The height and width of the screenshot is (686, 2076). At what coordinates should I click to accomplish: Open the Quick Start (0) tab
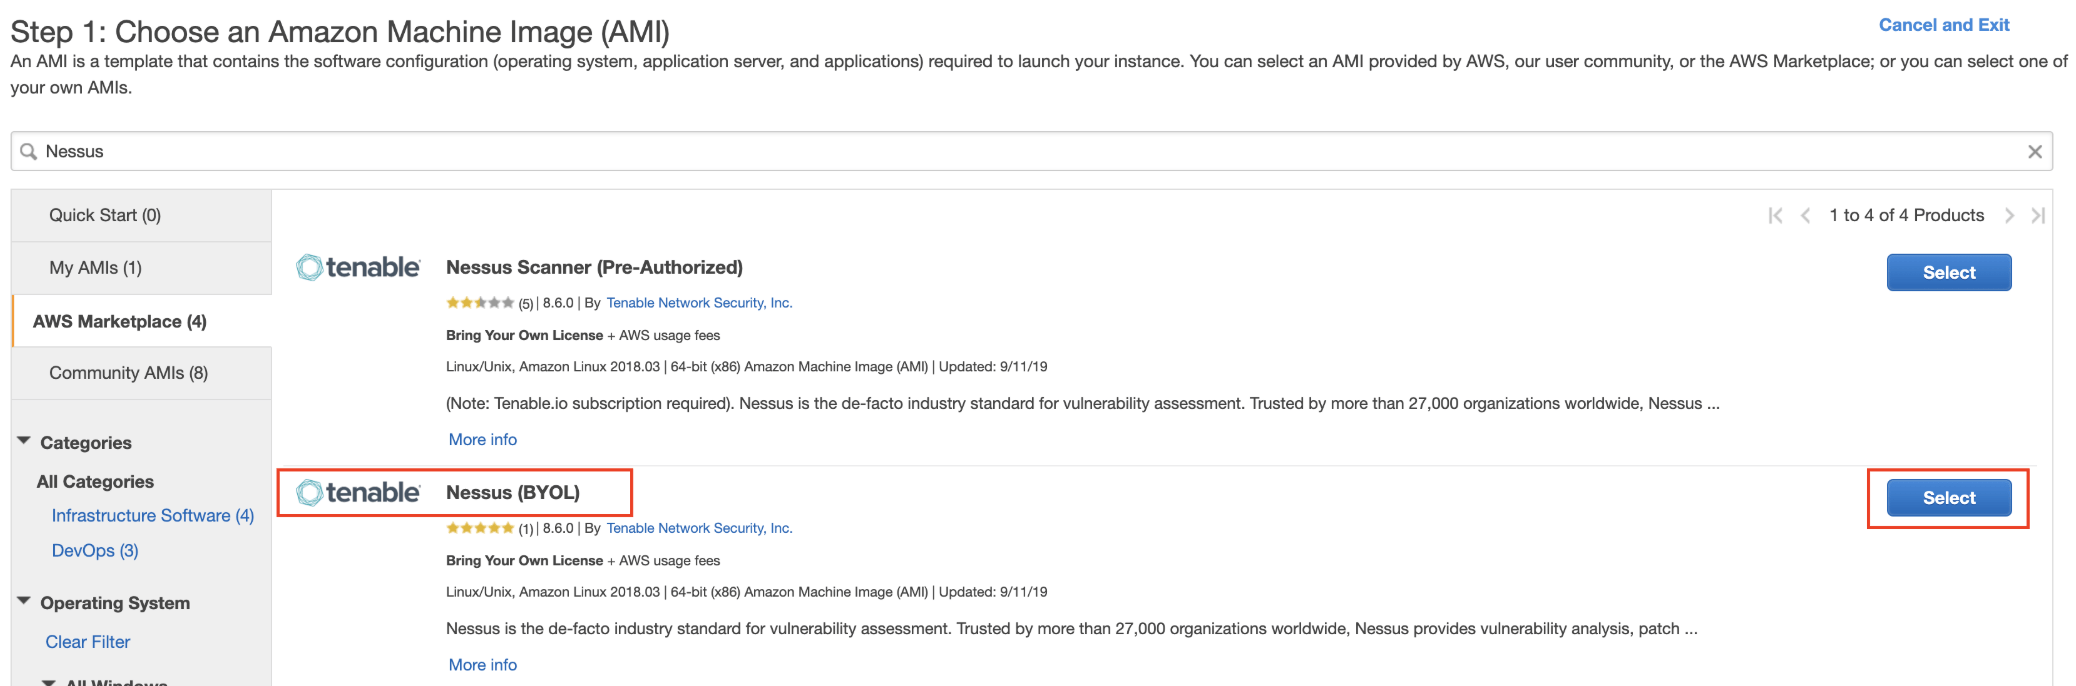pyautogui.click(x=141, y=215)
